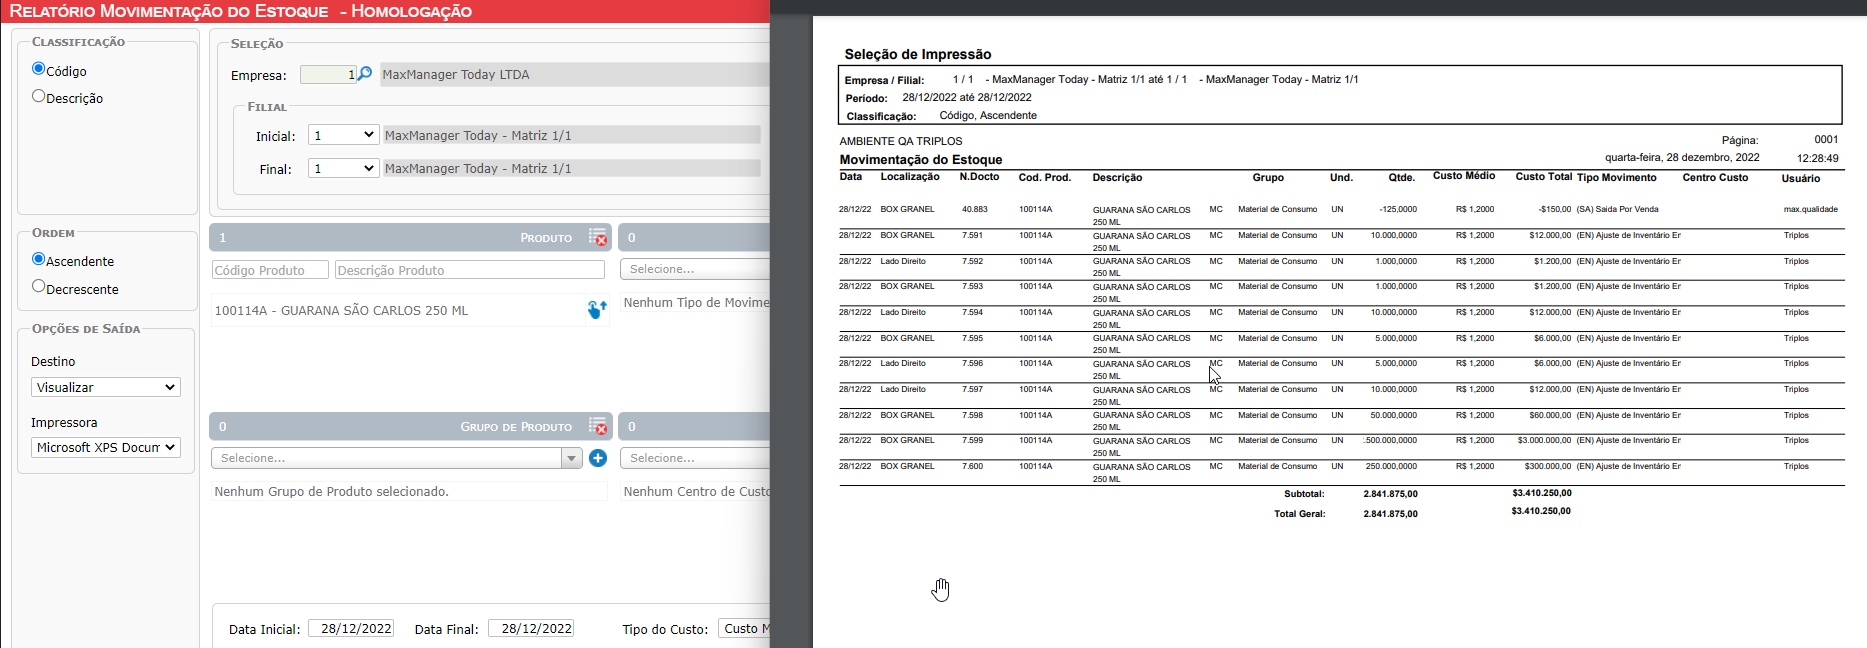Click the Produto panel header

click(x=410, y=237)
